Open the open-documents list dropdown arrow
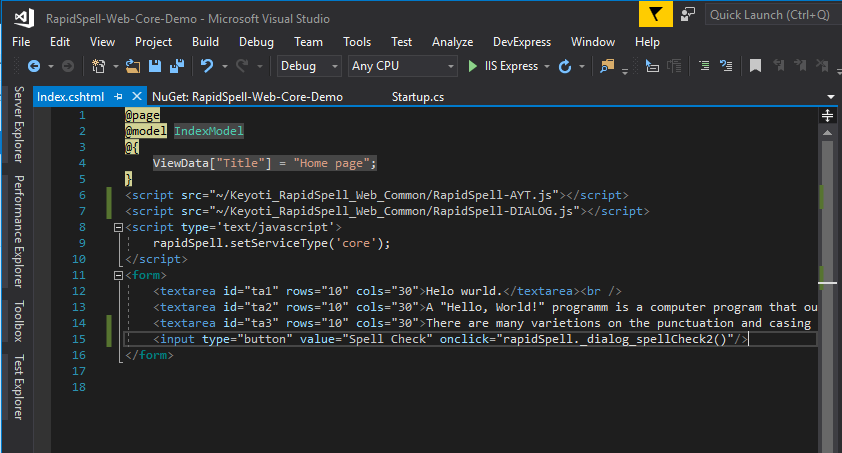The width and height of the screenshot is (842, 453). tap(831, 97)
